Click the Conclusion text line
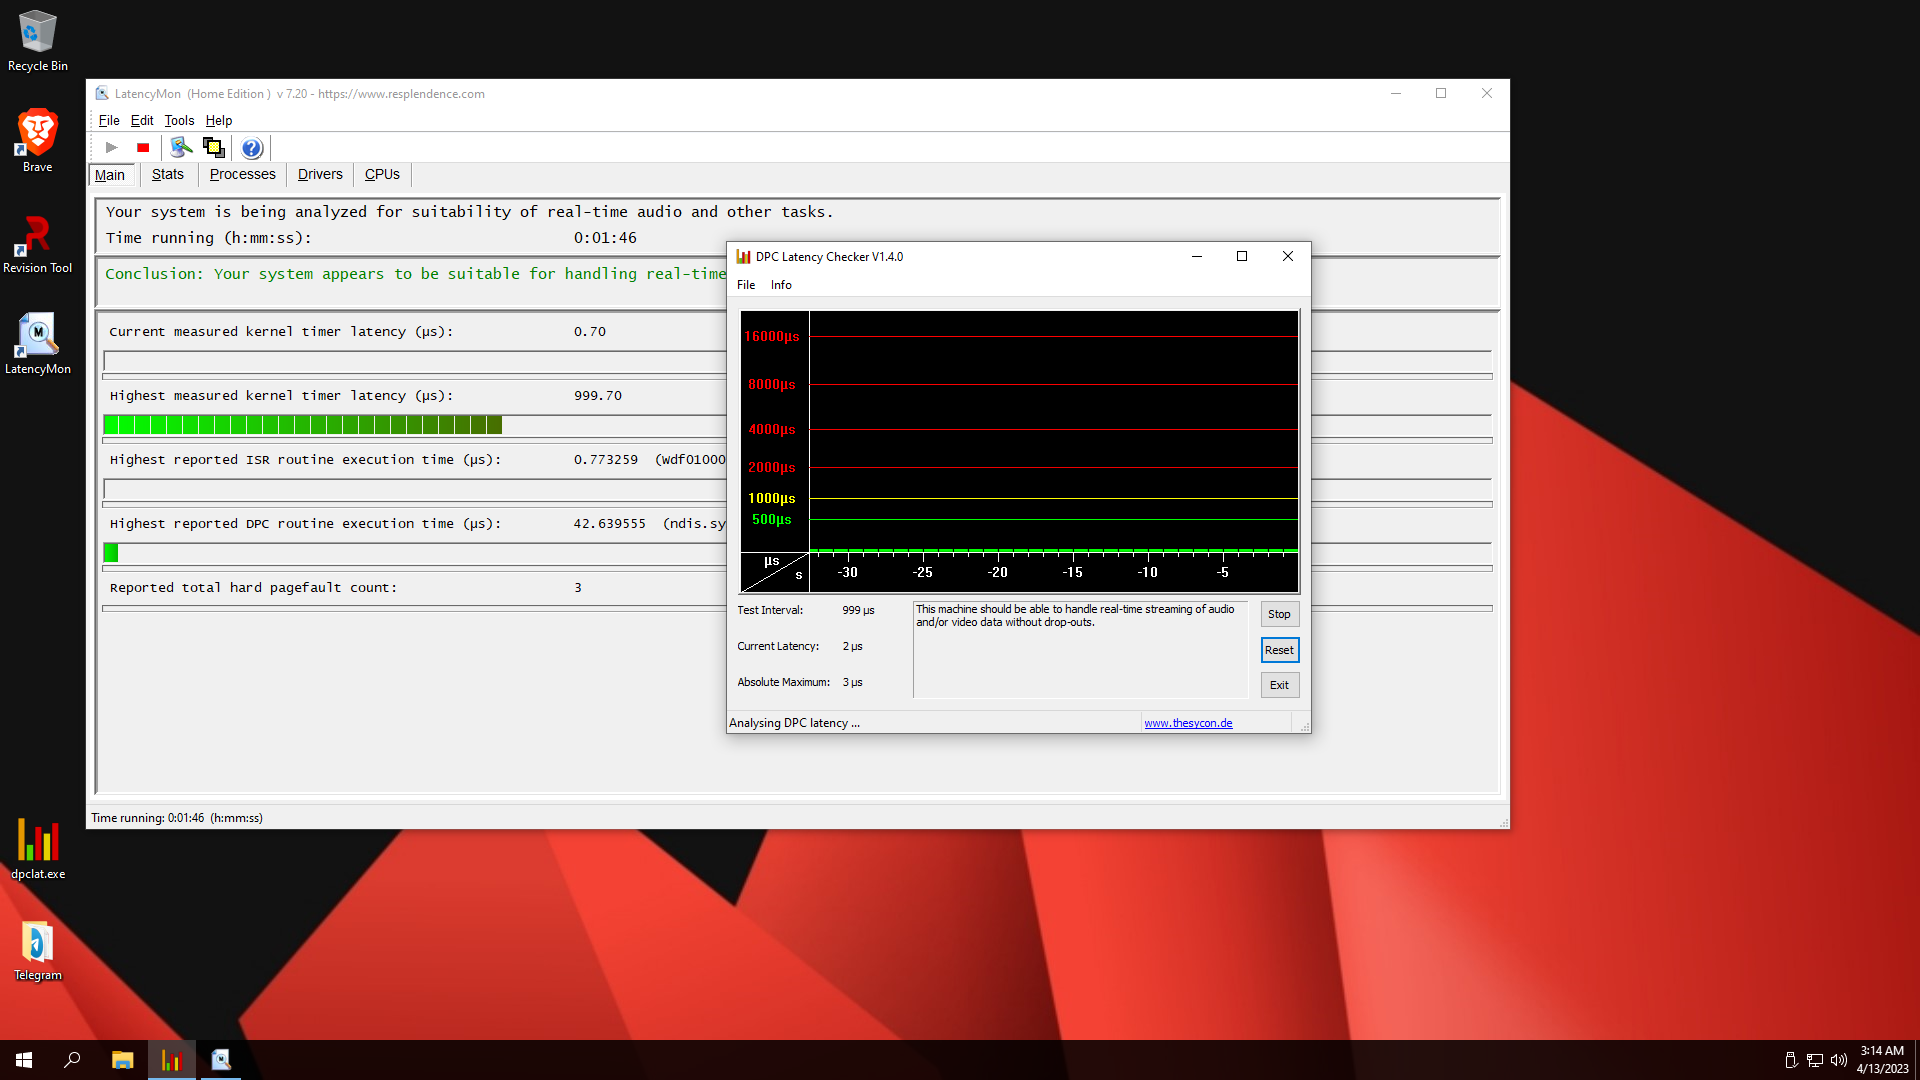Image resolution: width=1920 pixels, height=1080 pixels. point(415,274)
